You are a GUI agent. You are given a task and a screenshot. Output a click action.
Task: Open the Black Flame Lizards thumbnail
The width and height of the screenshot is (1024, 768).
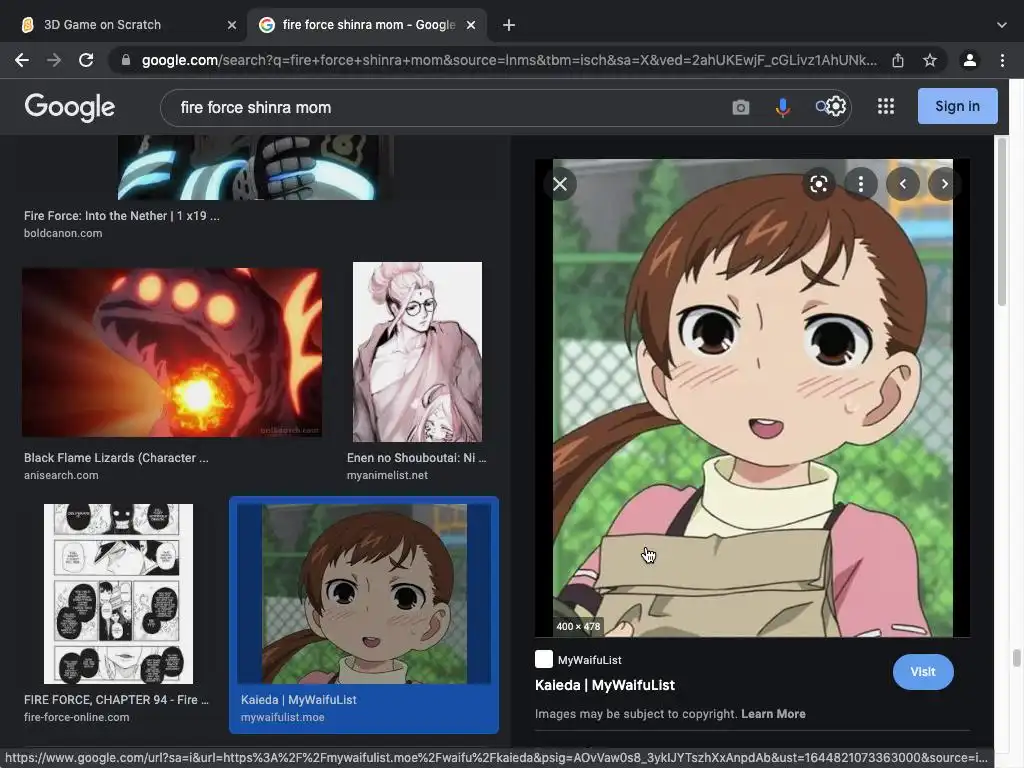point(172,352)
